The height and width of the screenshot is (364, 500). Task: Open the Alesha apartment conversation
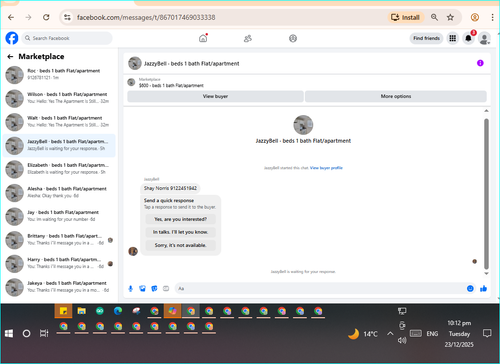59,193
